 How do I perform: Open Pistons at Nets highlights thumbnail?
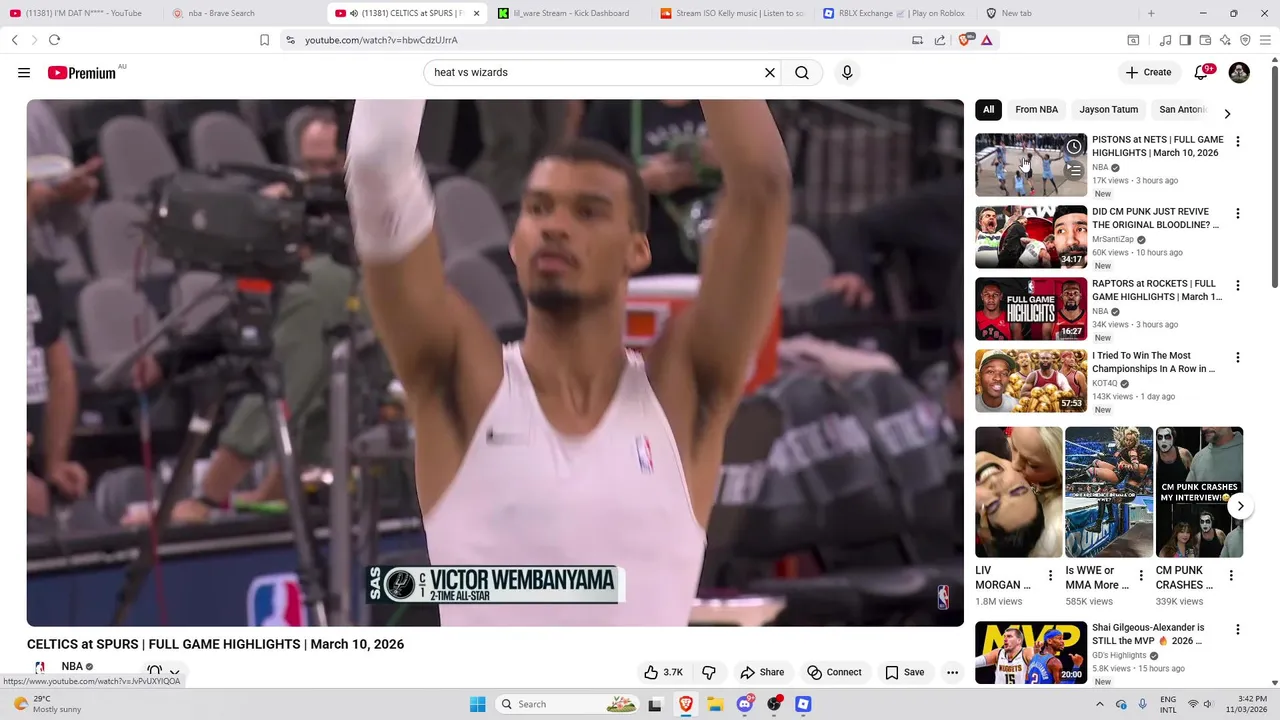click(x=1031, y=165)
